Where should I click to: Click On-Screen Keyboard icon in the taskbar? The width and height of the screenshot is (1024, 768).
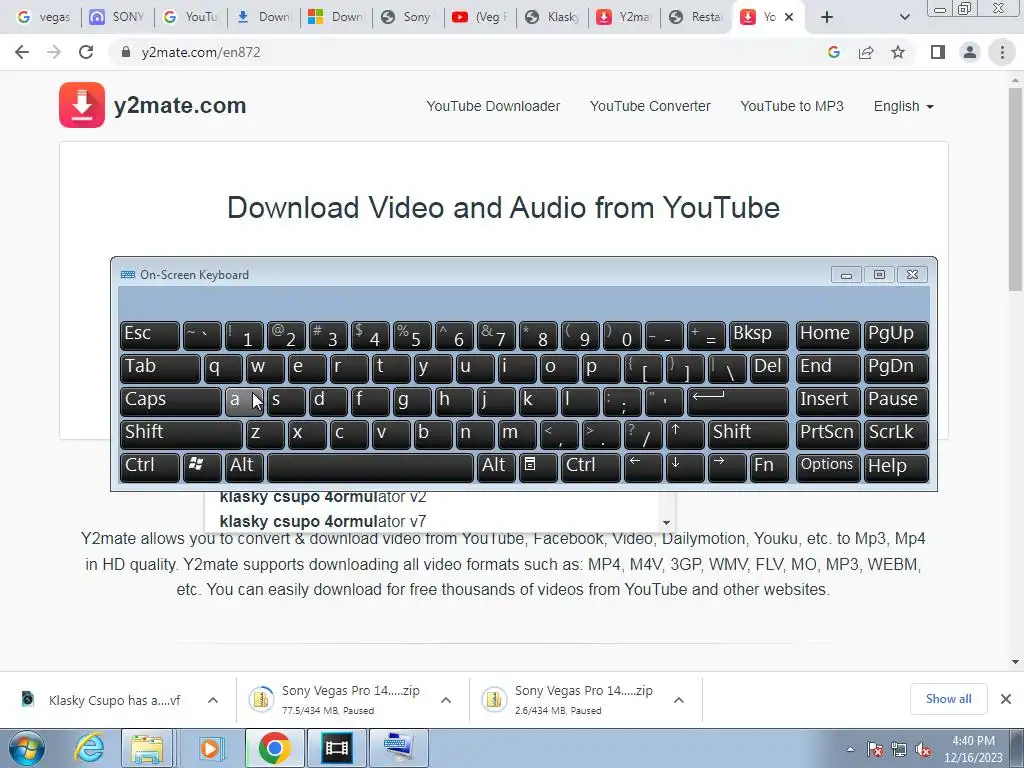tap(398, 748)
